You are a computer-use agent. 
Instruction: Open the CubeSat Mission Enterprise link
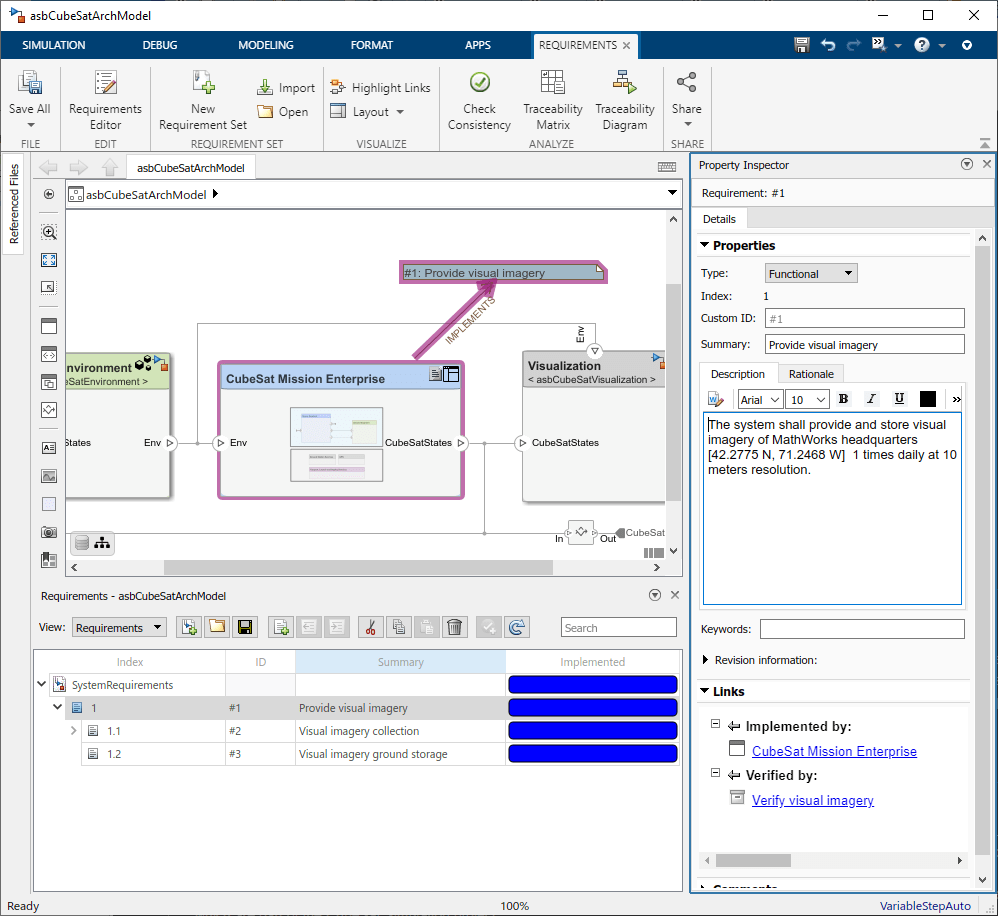834,751
